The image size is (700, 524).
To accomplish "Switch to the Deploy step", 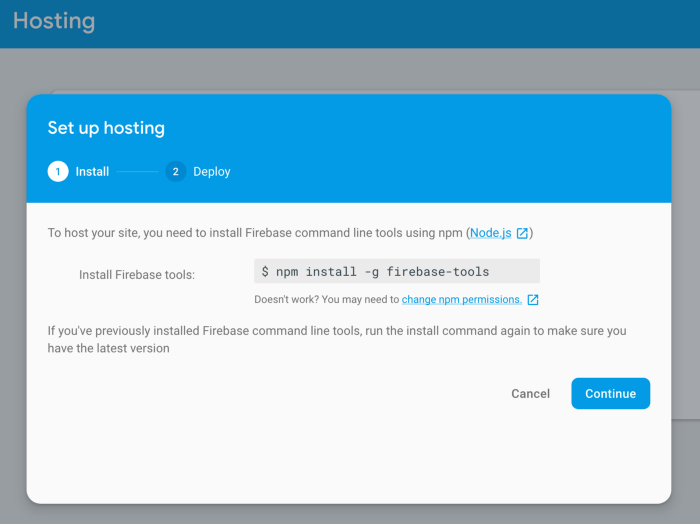I will click(212, 172).
